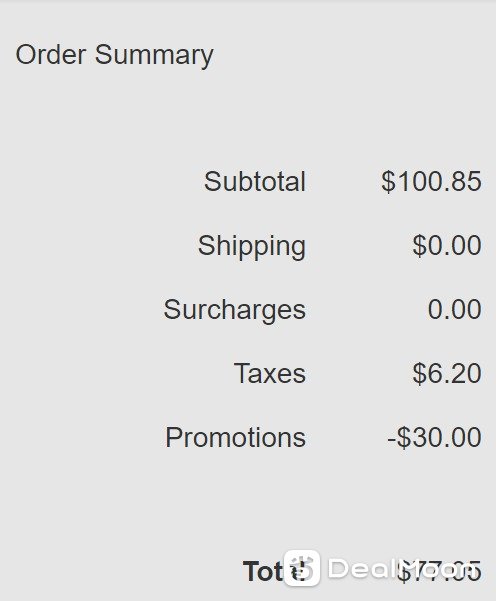Select the Taxes label
The height and width of the screenshot is (601, 496).
pyautogui.click(x=270, y=373)
